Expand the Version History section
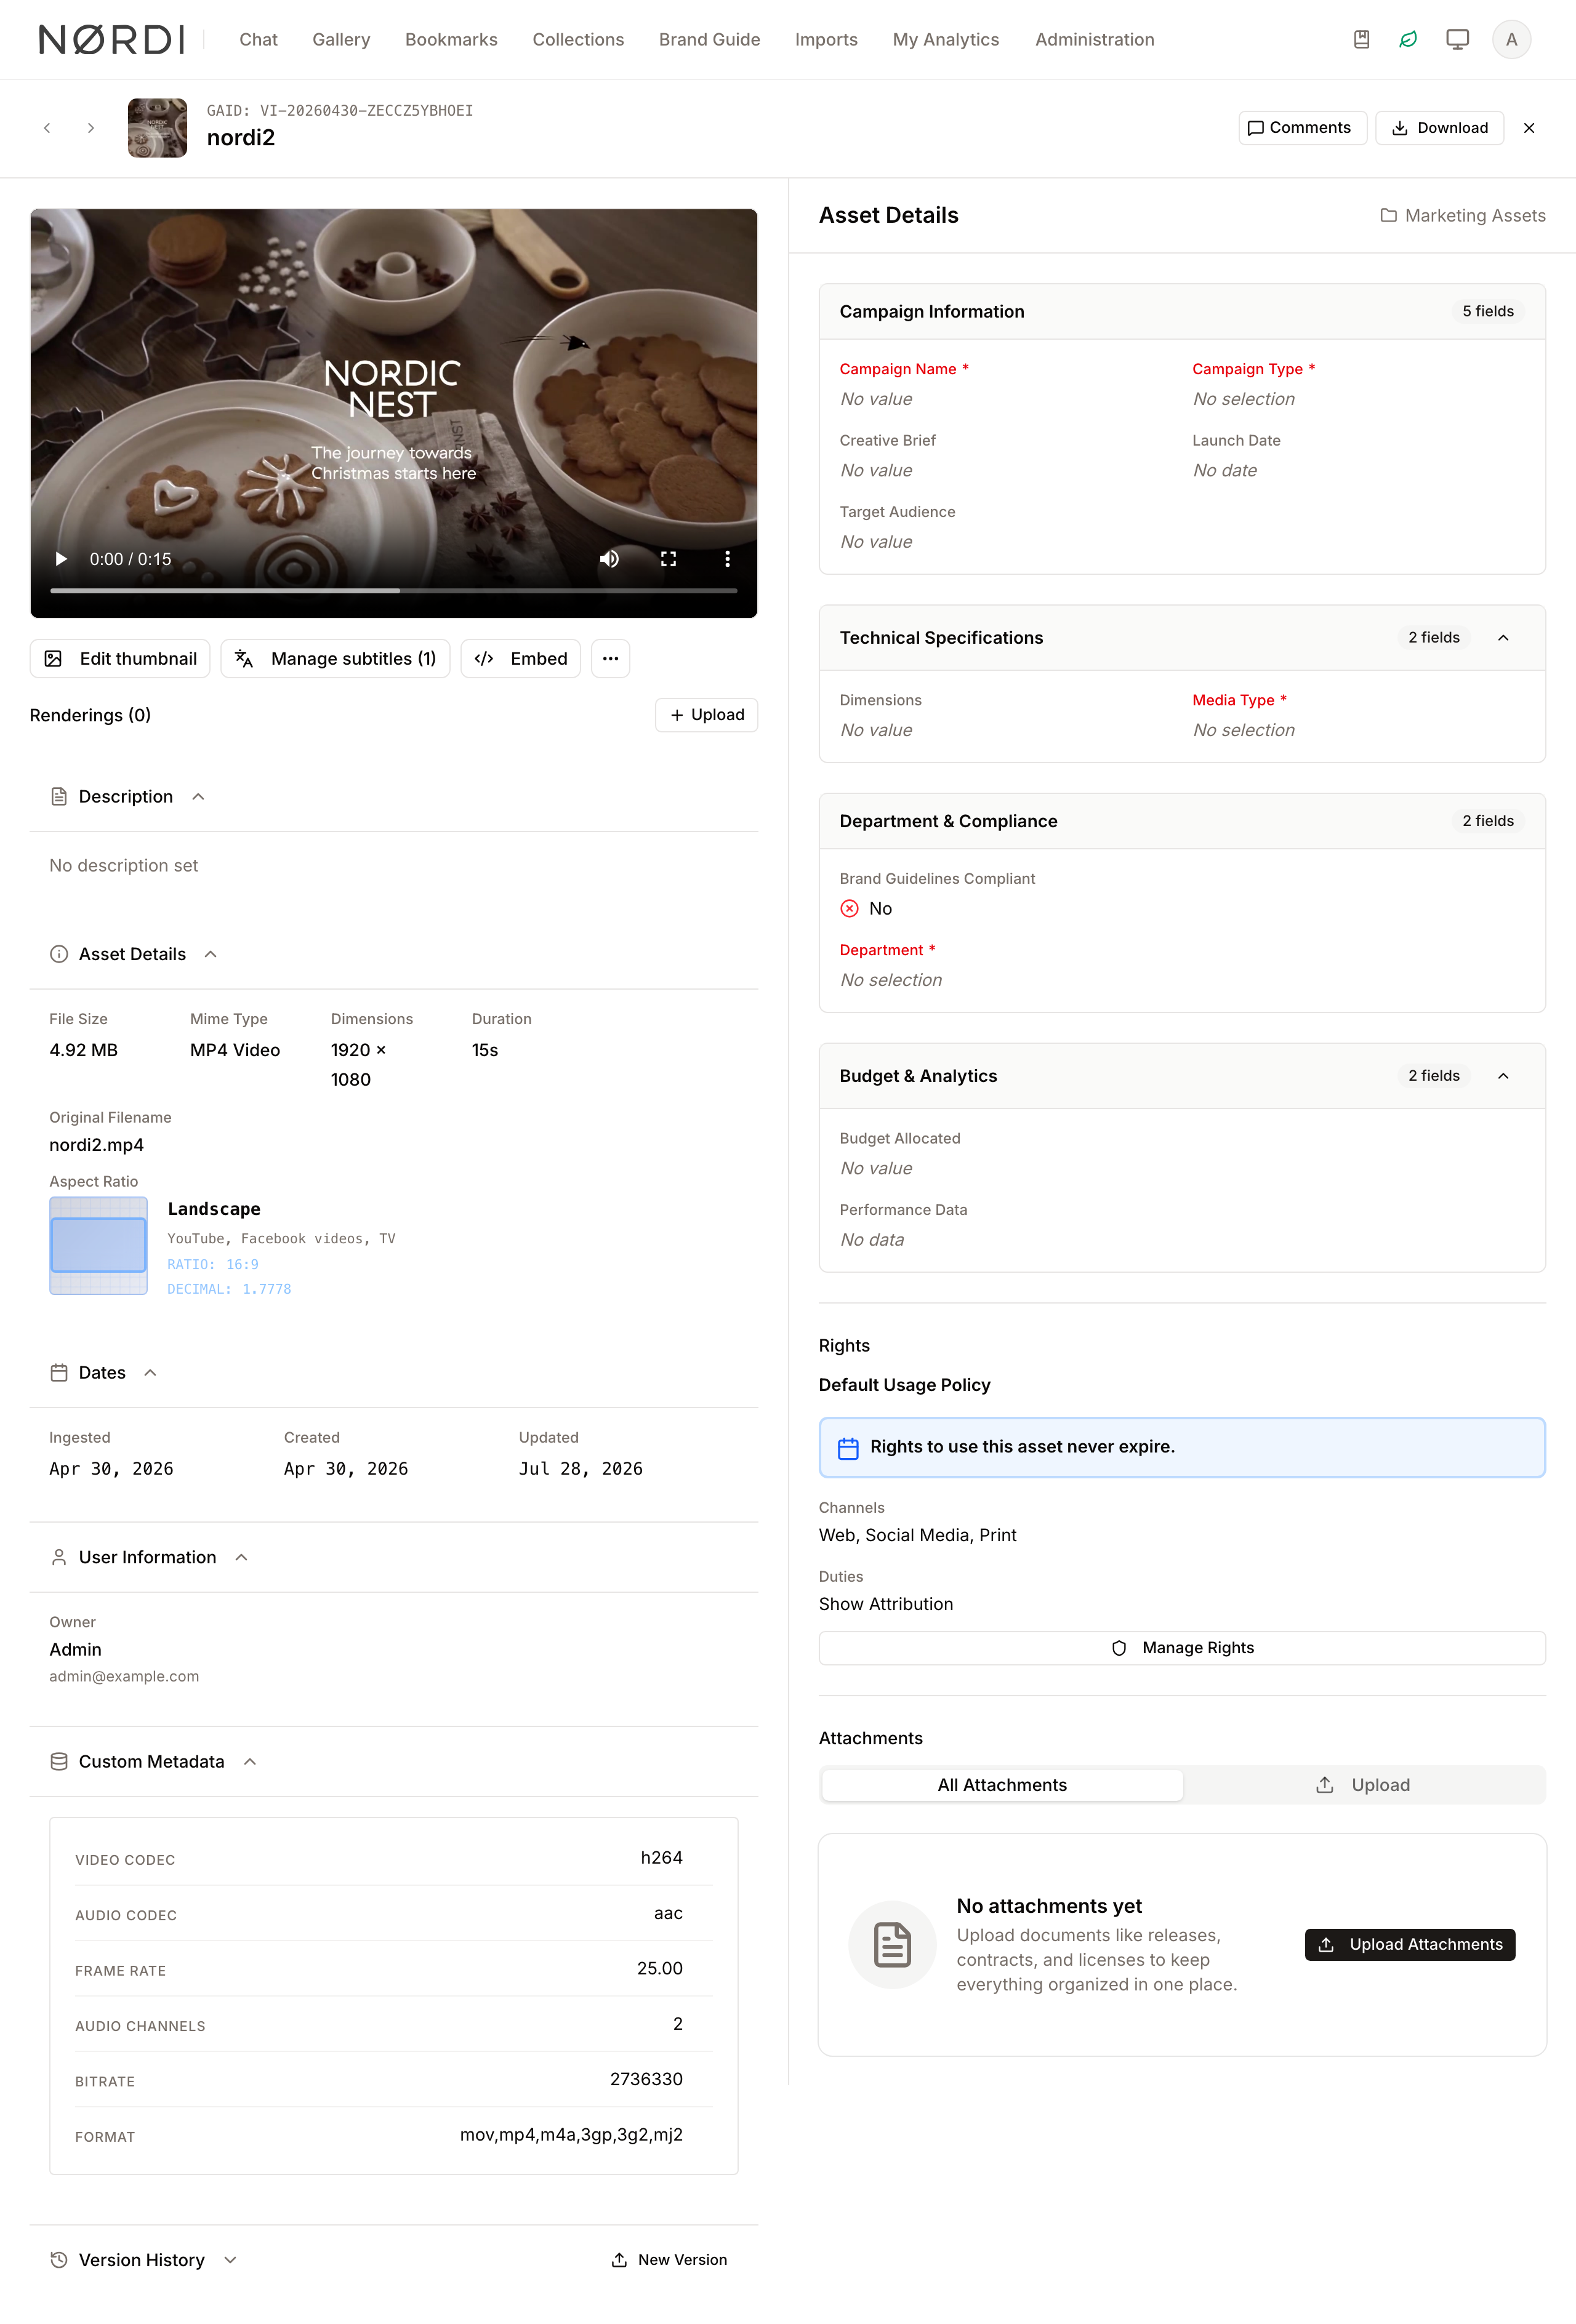Viewport: 1576px width, 2324px height. [230, 2260]
